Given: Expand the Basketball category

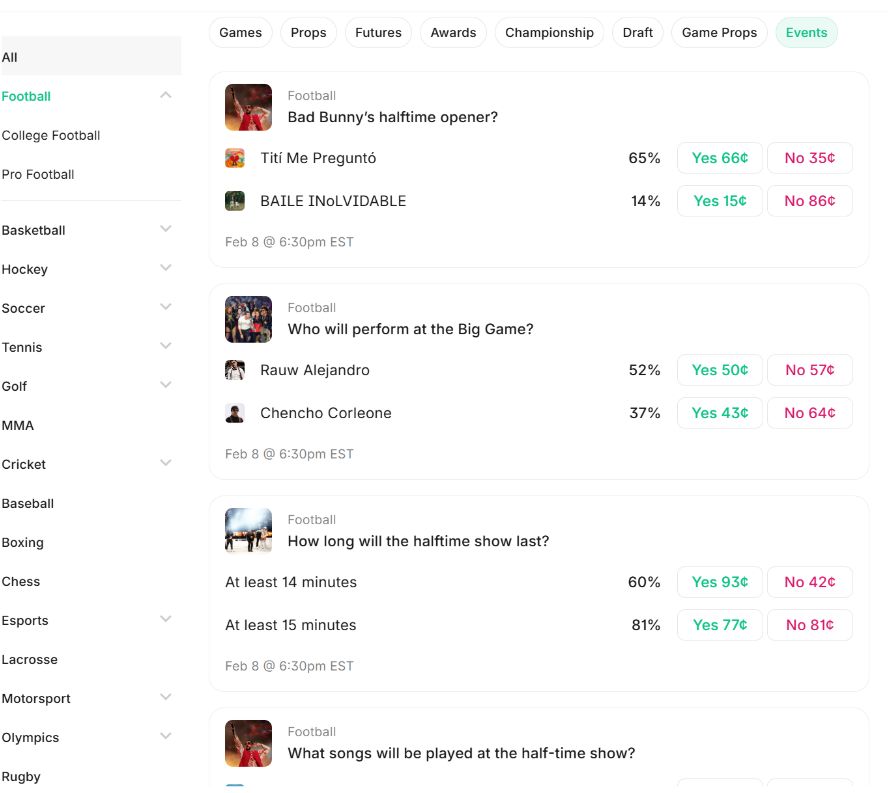Looking at the screenshot, I should point(166,230).
